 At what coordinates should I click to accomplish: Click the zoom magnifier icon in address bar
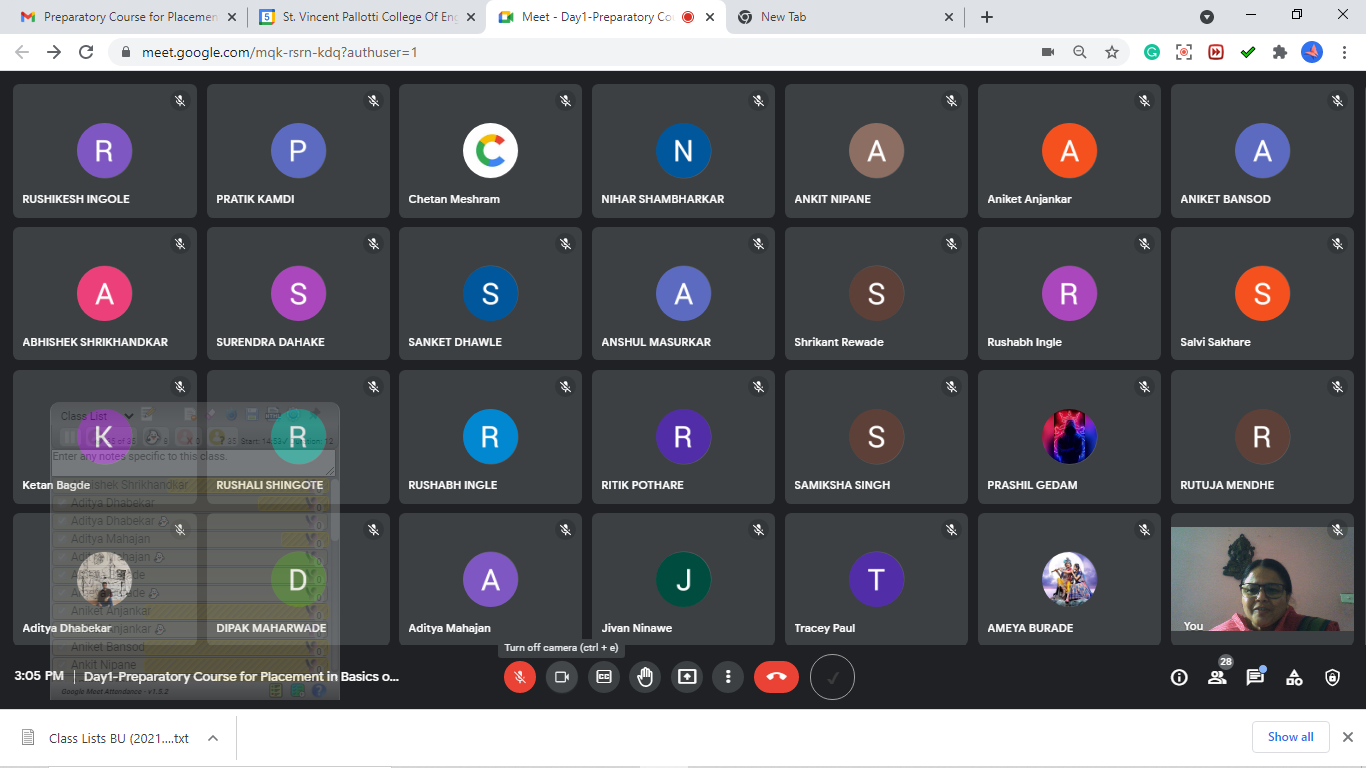pyautogui.click(x=1080, y=52)
